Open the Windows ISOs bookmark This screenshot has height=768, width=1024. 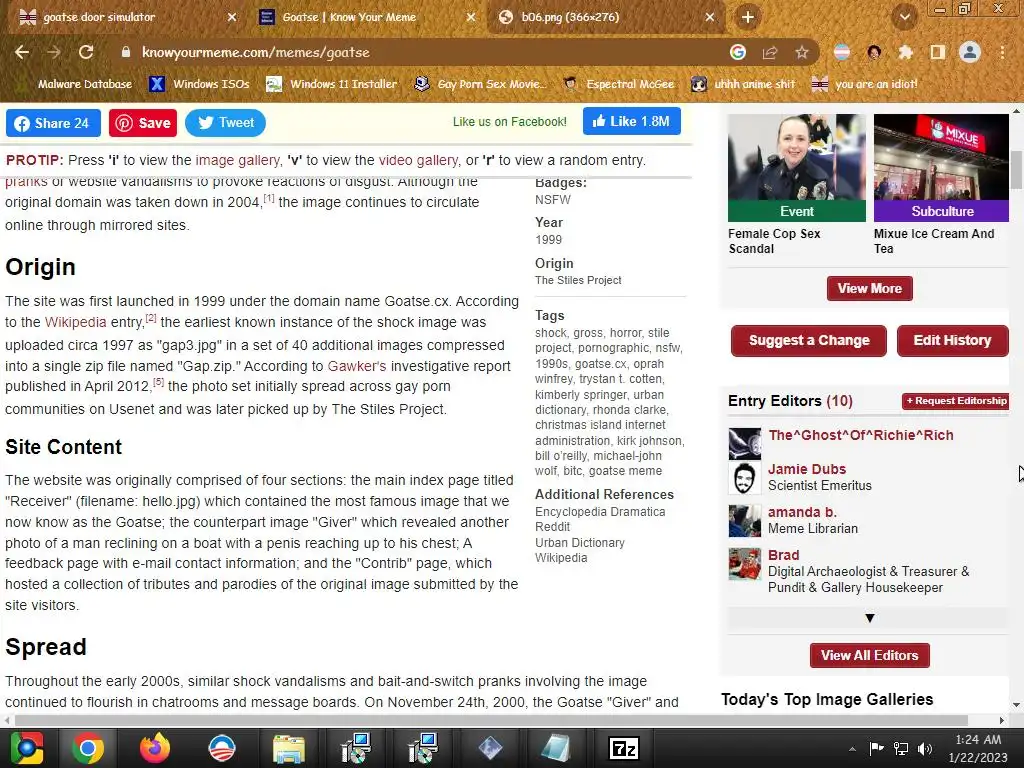coord(199,84)
